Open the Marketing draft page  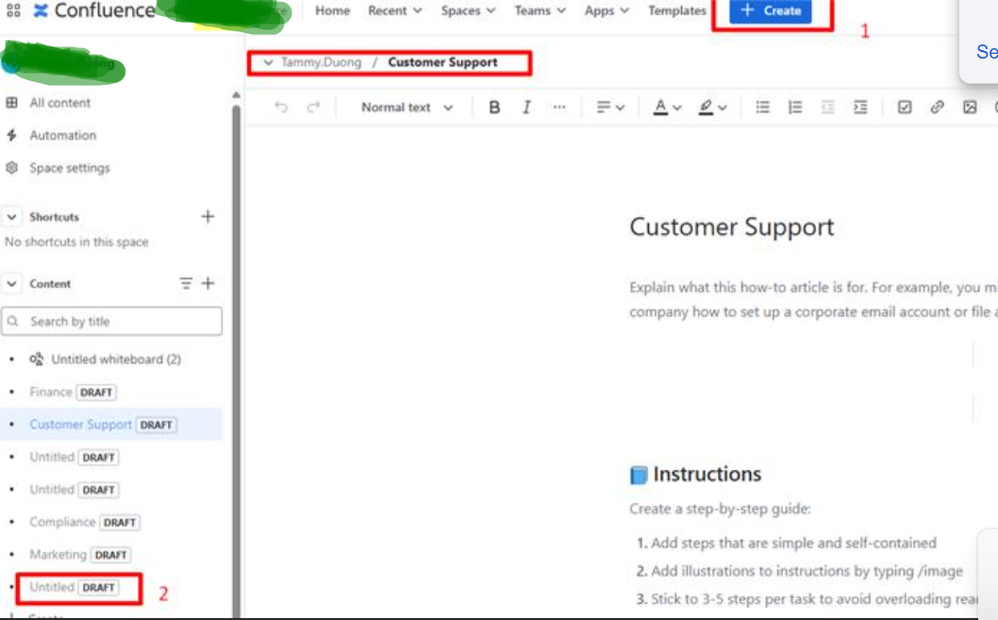pos(57,554)
